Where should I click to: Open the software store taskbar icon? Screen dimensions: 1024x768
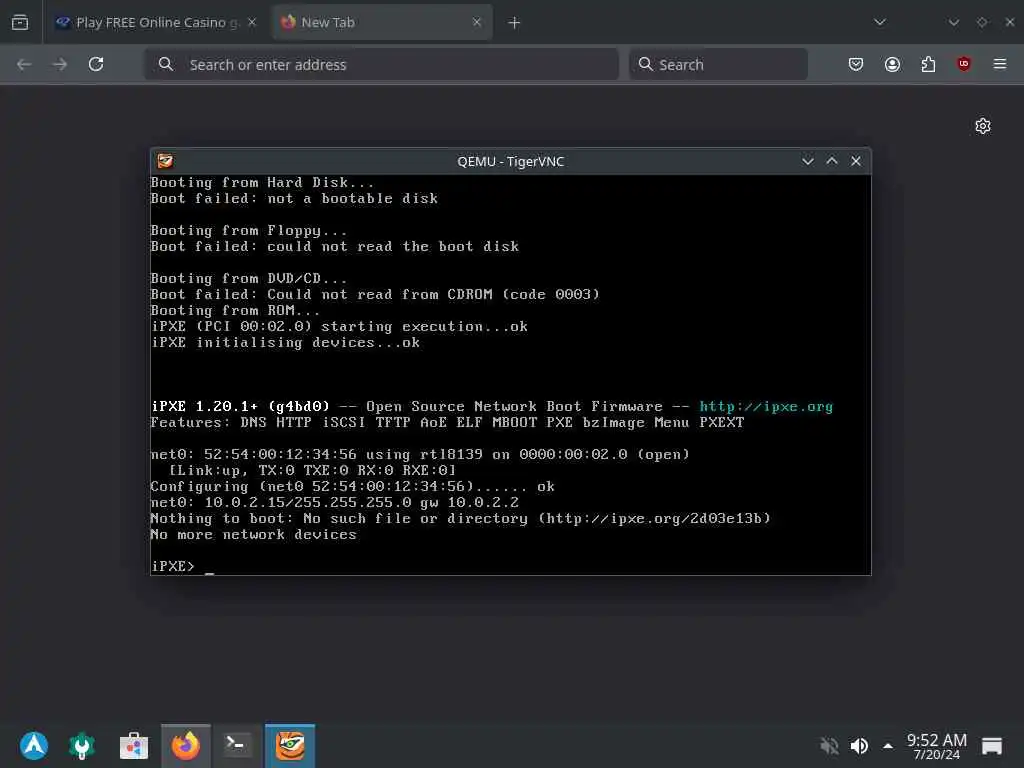pos(134,746)
